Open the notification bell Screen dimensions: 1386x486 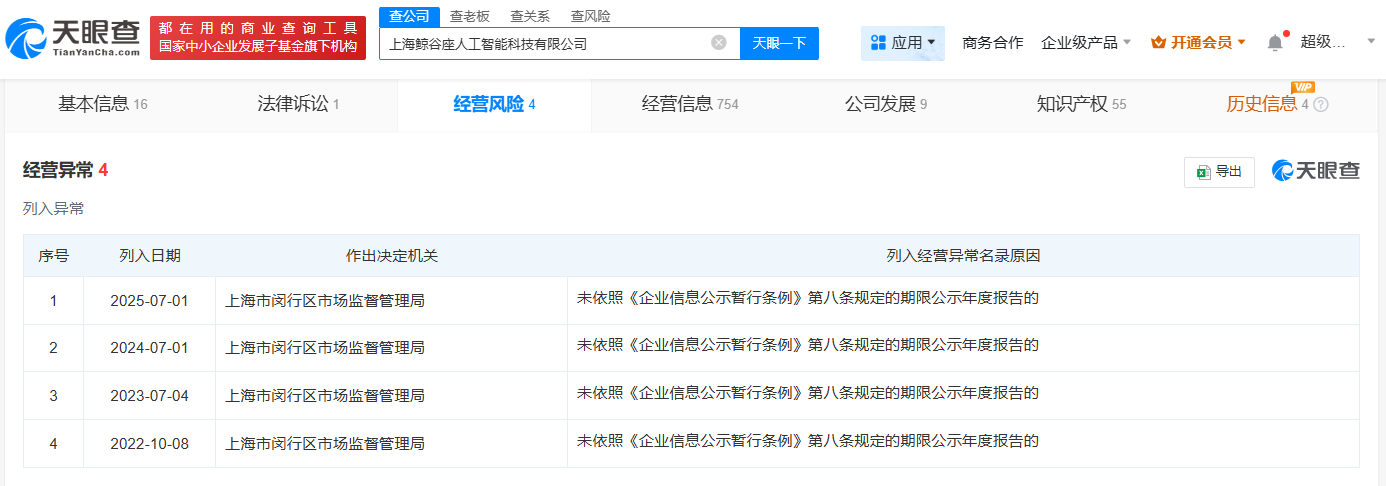point(1274,43)
